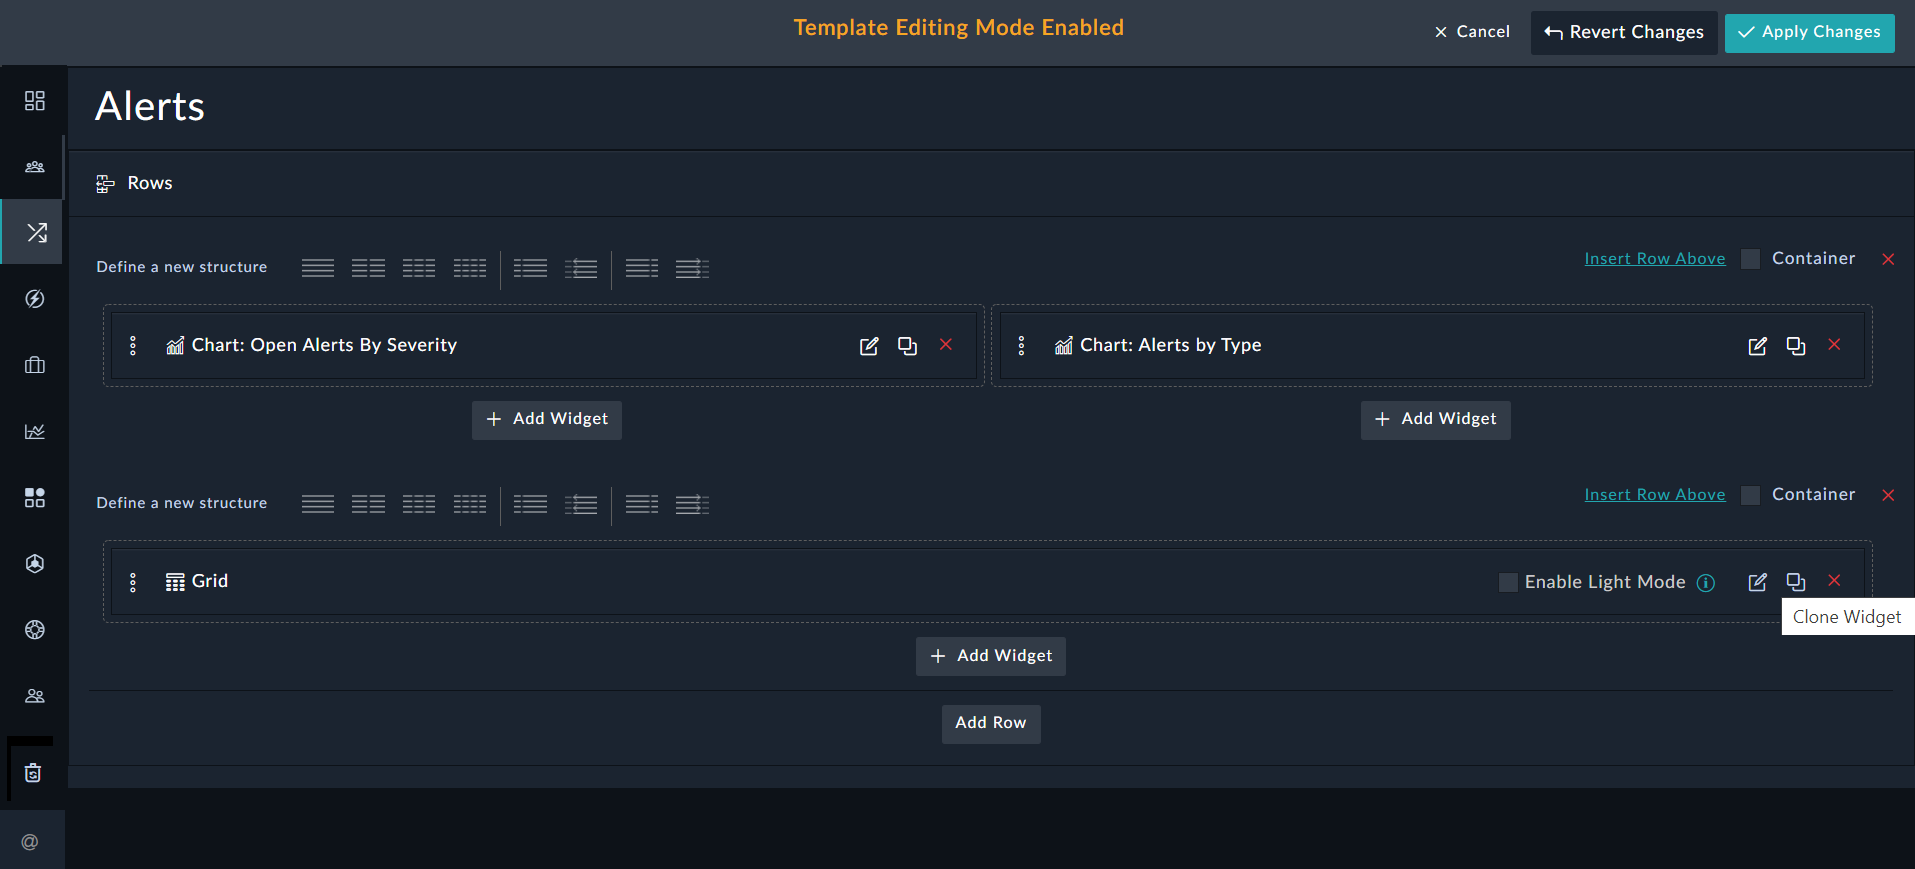Open the globe icon in the sidebar

34,629
